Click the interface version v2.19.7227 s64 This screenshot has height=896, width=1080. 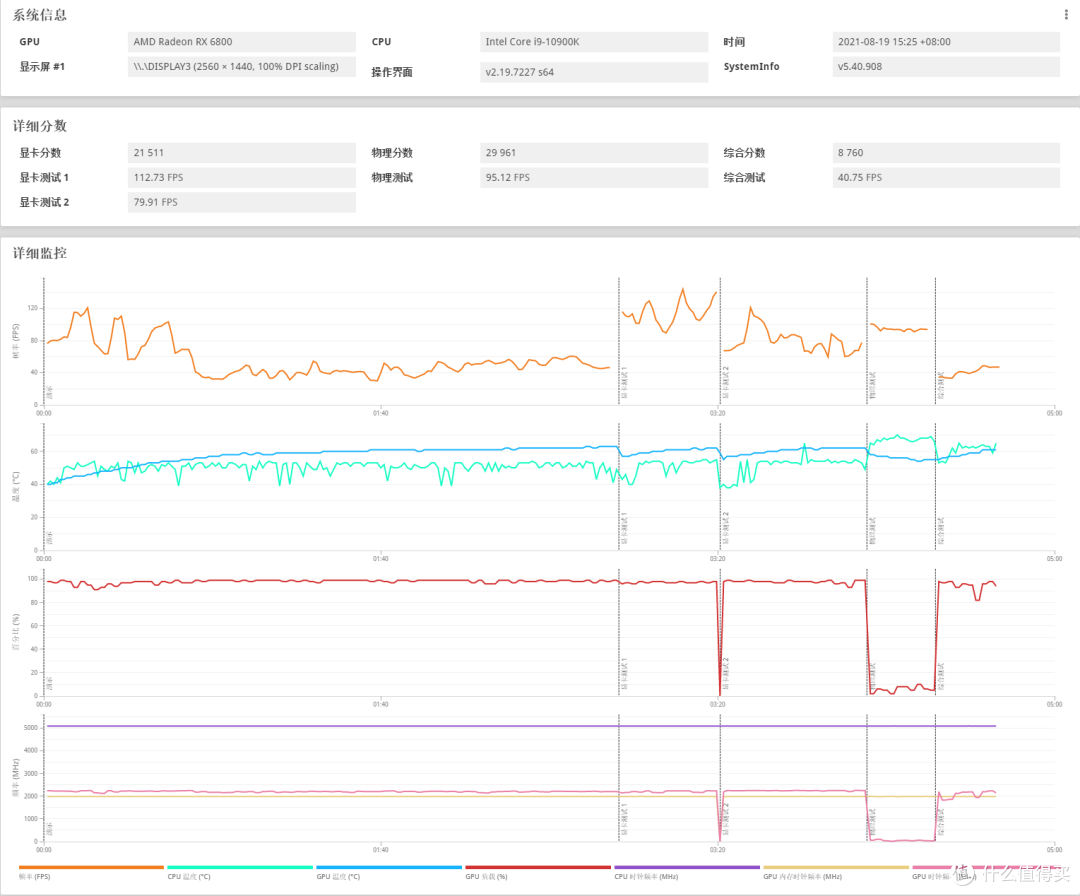tap(594, 72)
